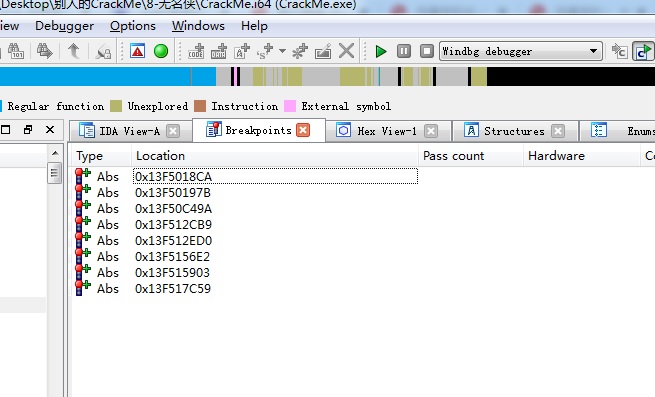This screenshot has width=655, height=397.
Task: Close the IDA View-A tab
Action: pos(173,131)
